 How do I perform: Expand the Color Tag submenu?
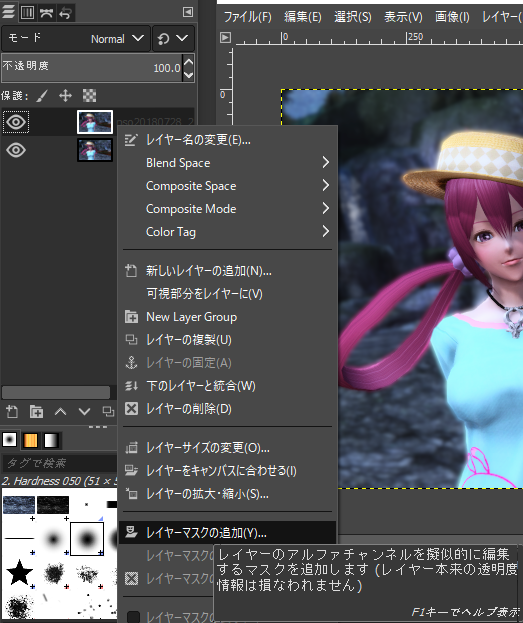click(x=227, y=232)
